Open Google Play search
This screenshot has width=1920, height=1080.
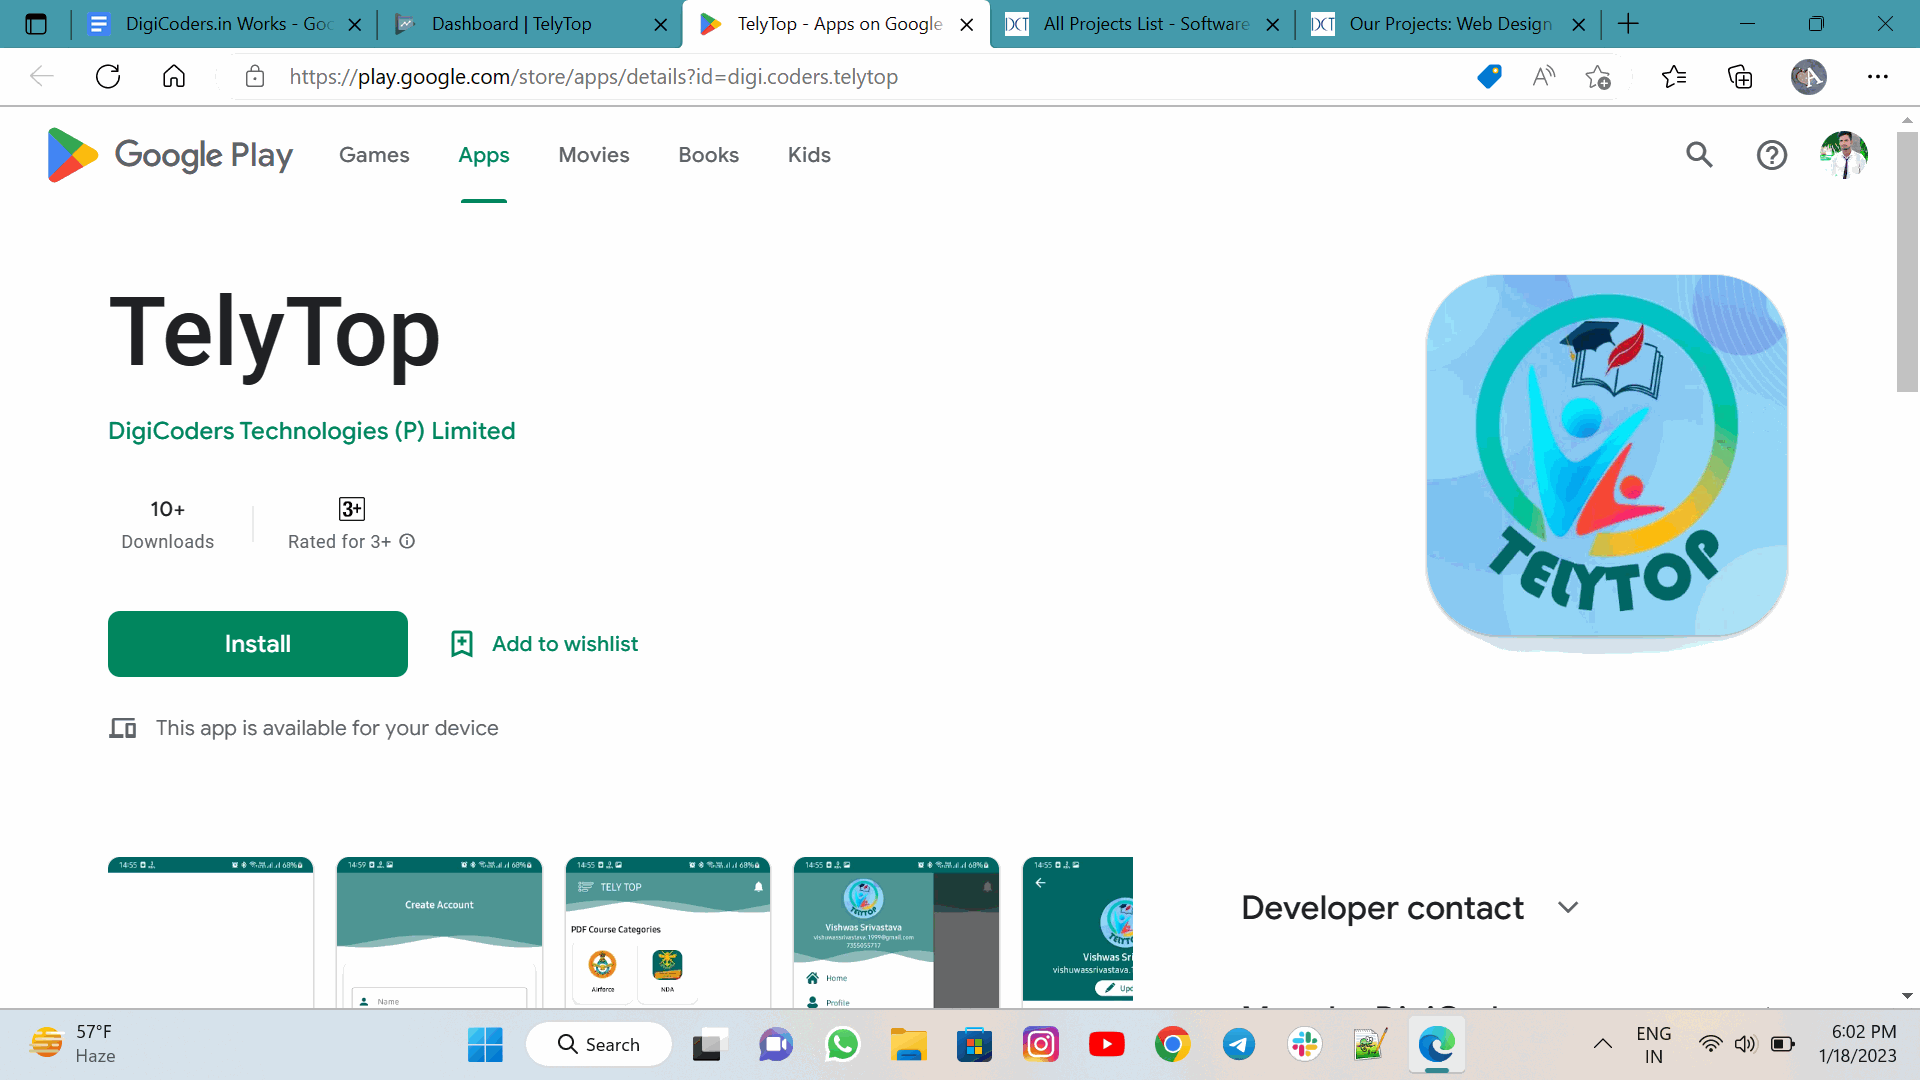tap(1699, 155)
